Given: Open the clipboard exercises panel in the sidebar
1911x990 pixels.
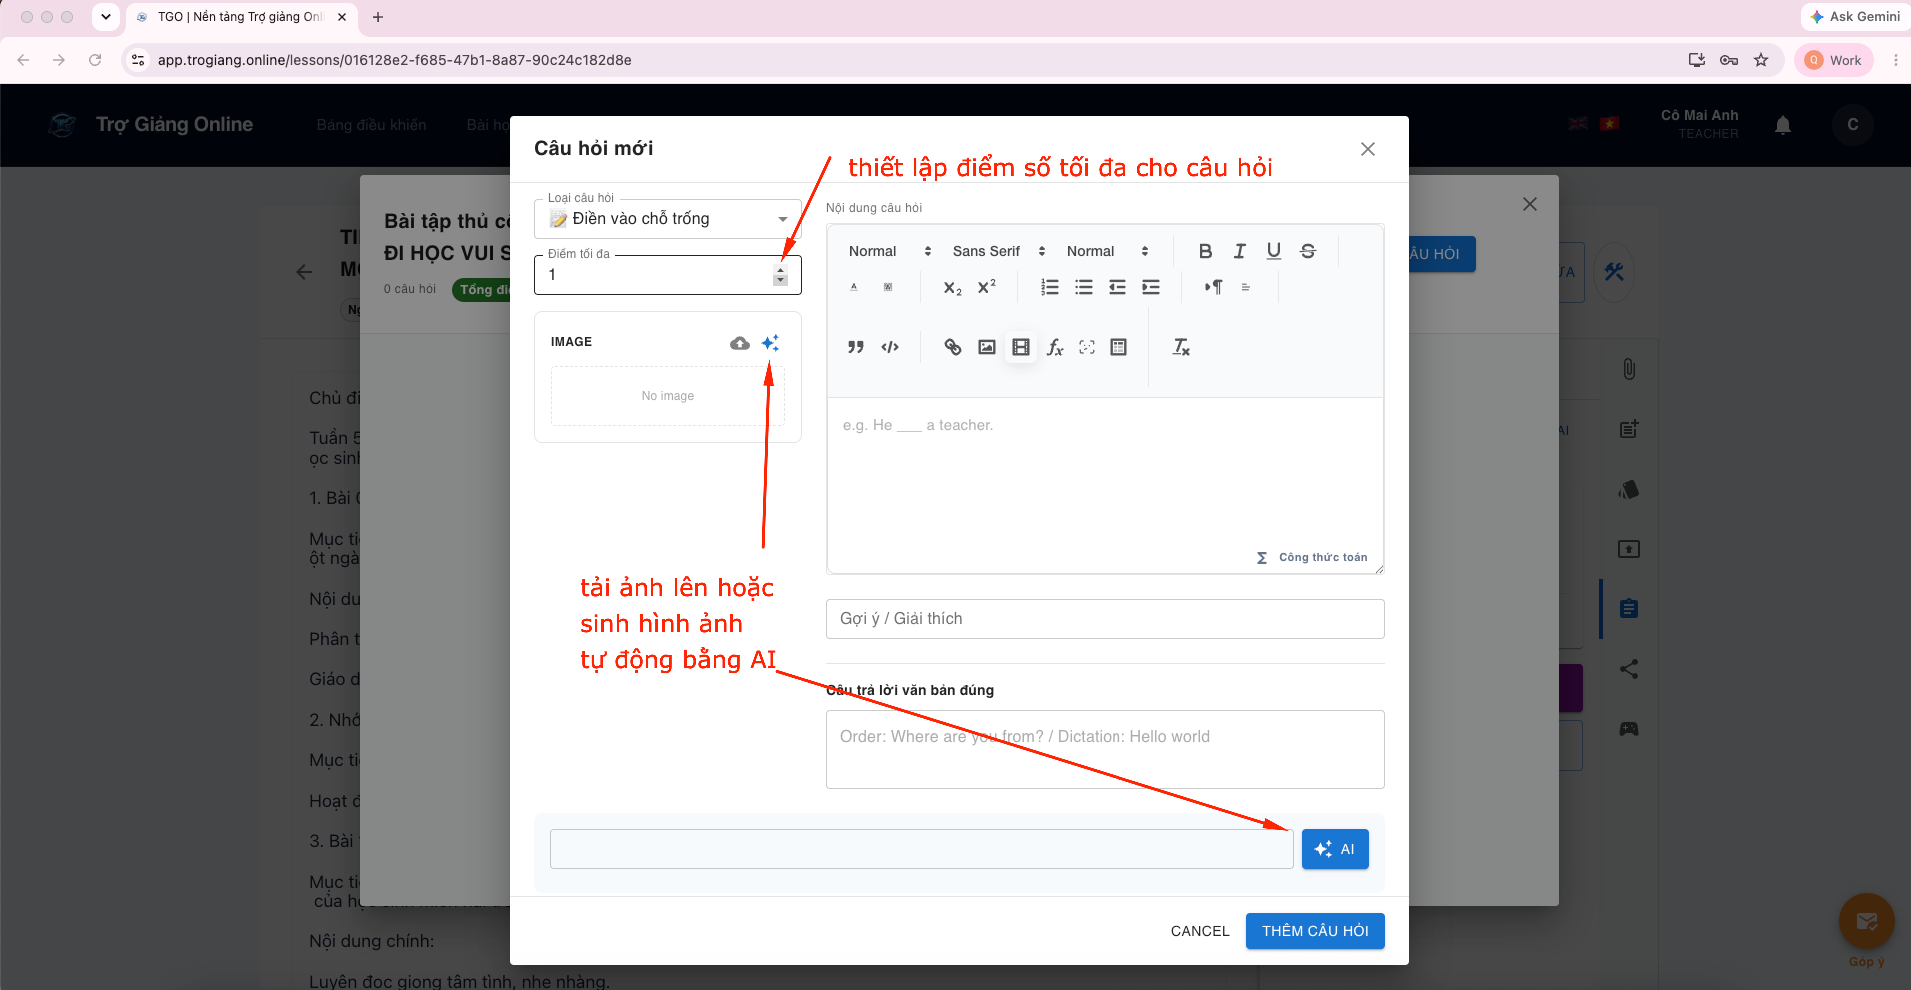Looking at the screenshot, I should 1629,609.
